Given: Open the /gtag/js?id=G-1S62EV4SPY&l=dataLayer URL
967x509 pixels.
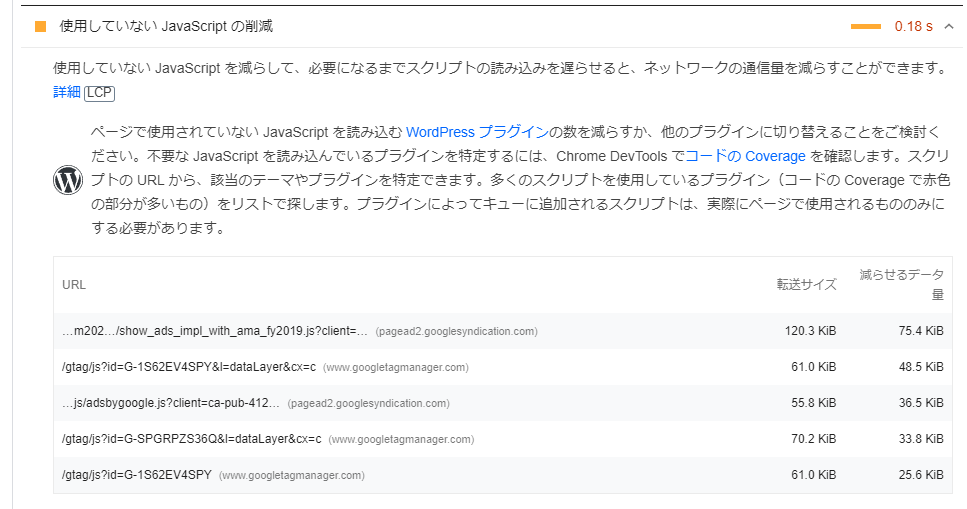Looking at the screenshot, I should (189, 367).
